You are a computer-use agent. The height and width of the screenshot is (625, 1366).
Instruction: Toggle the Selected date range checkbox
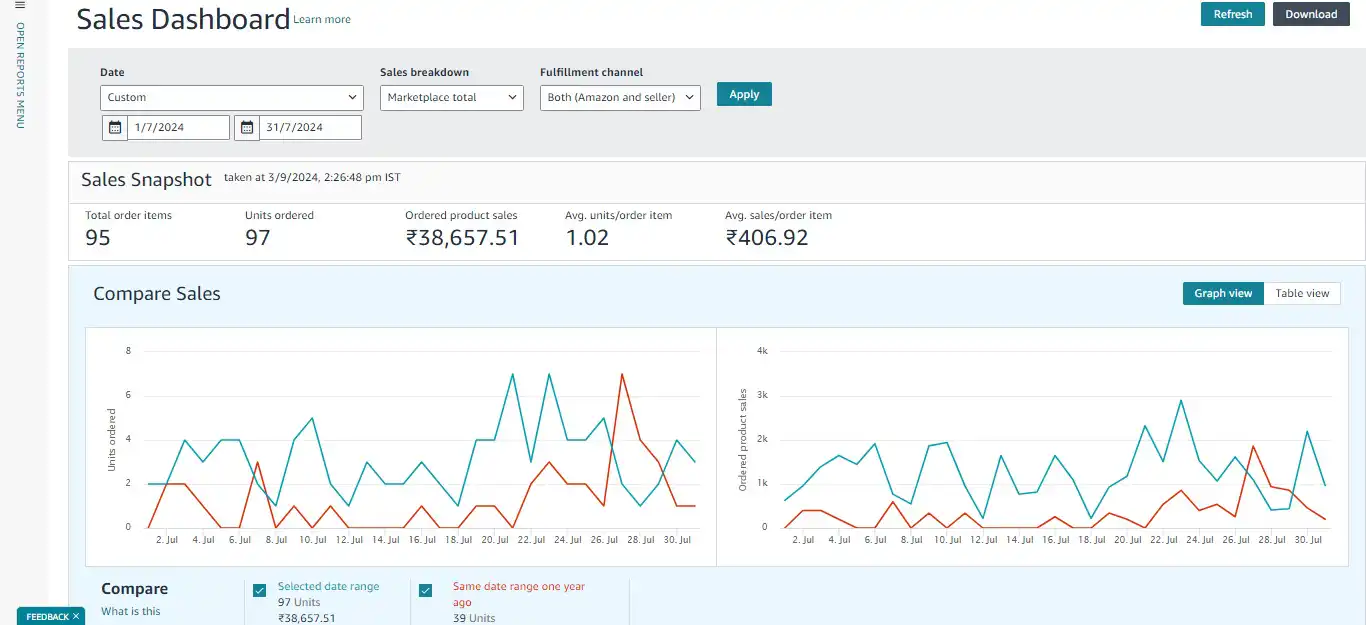[x=260, y=590]
